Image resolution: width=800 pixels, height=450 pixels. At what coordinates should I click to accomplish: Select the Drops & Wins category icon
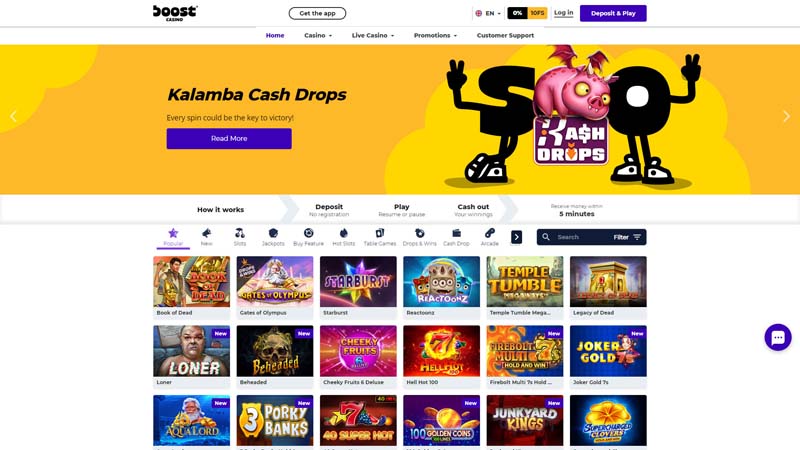tap(419, 233)
